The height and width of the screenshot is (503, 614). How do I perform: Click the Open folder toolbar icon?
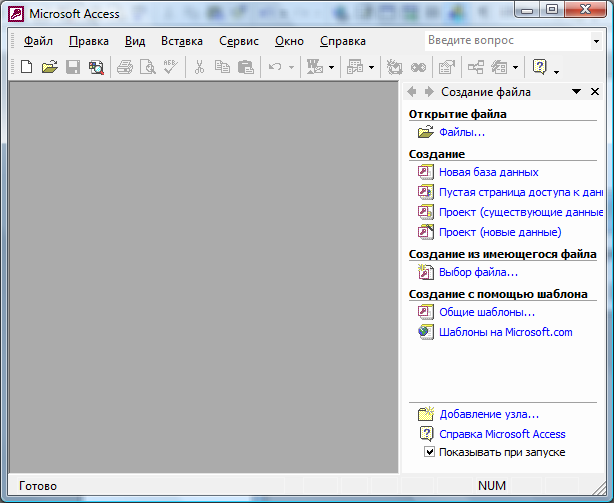[x=50, y=67]
